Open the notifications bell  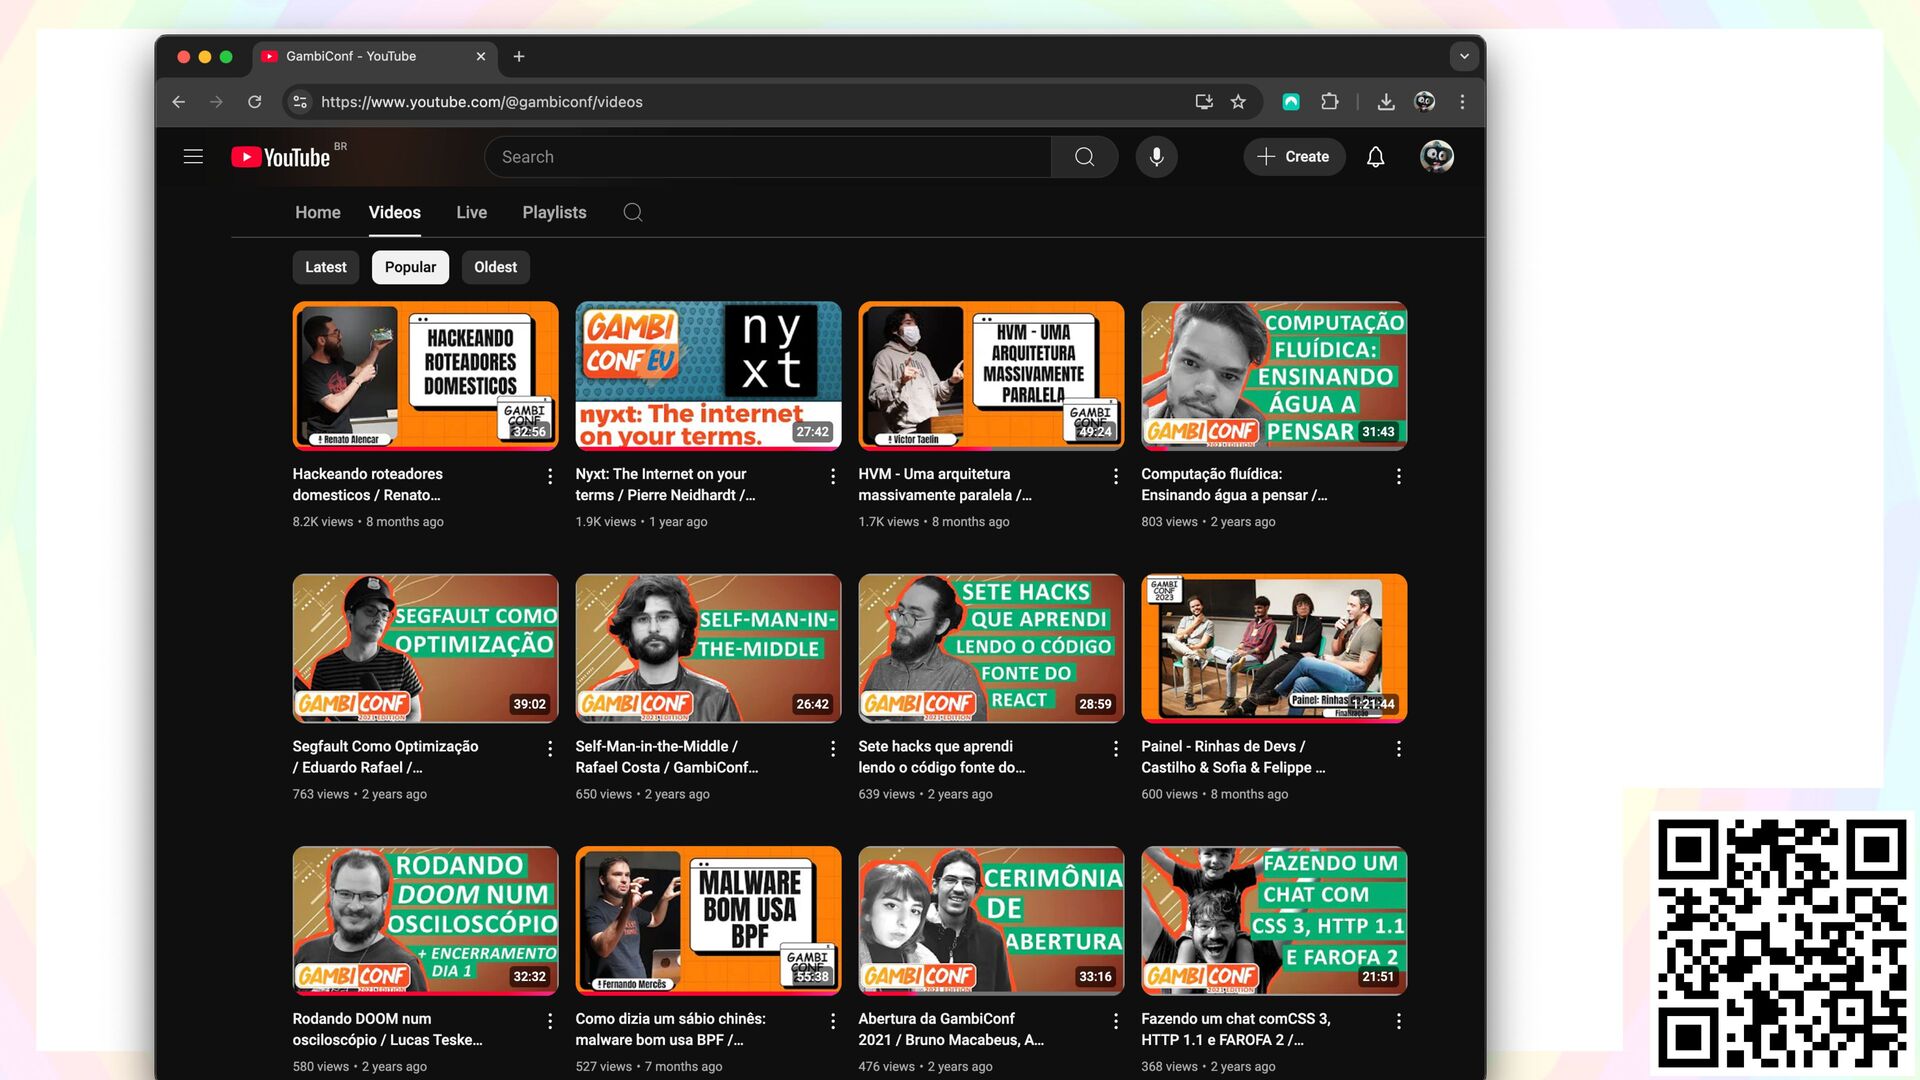tap(1375, 157)
